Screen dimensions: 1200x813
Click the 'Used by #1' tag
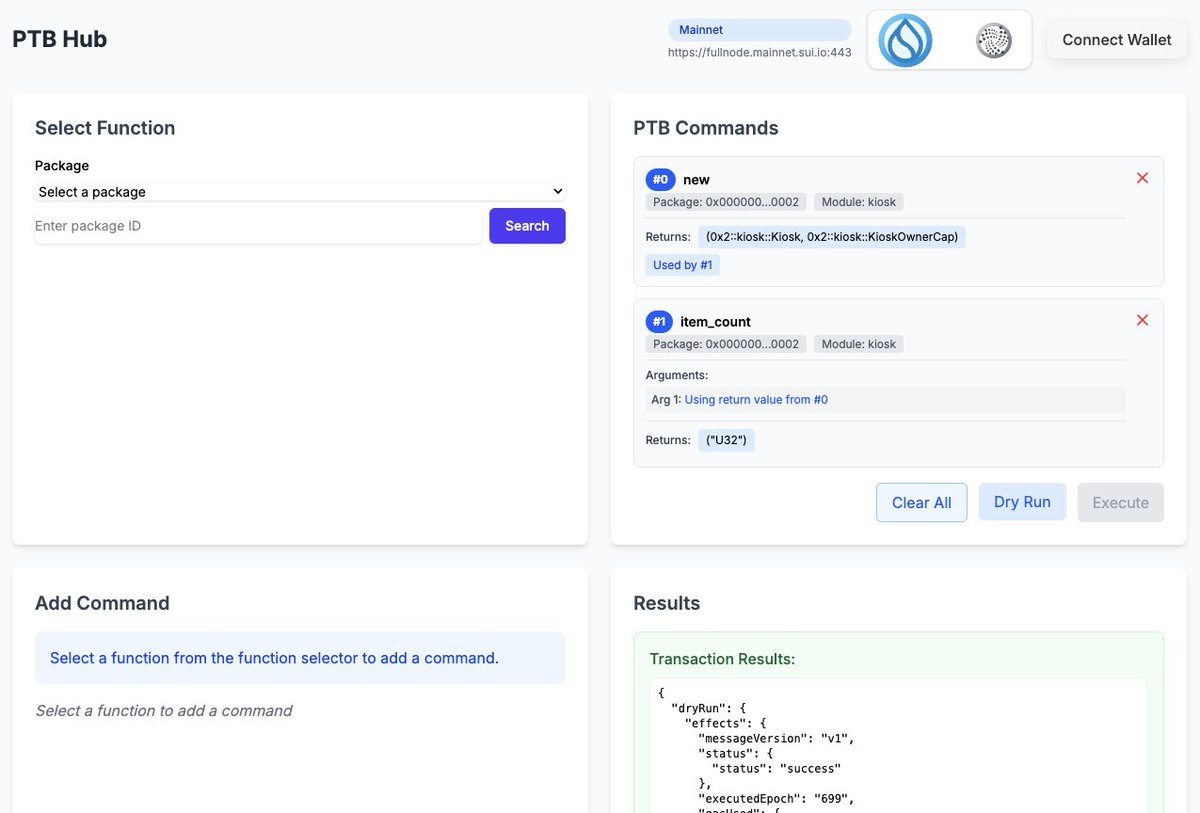pyautogui.click(x=682, y=265)
